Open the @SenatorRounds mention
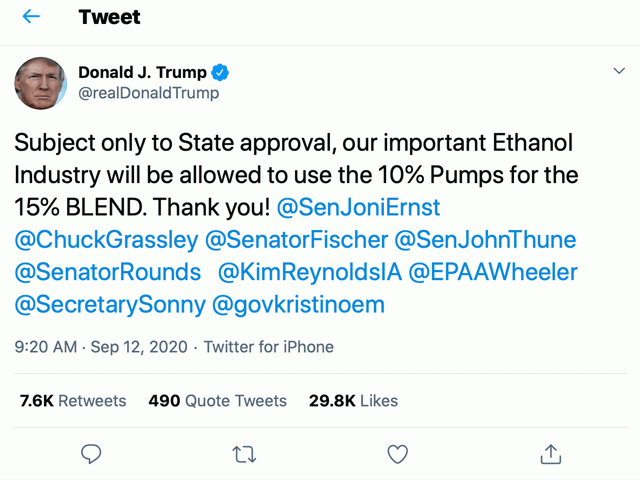This screenshot has height=480, width=640. (x=108, y=272)
